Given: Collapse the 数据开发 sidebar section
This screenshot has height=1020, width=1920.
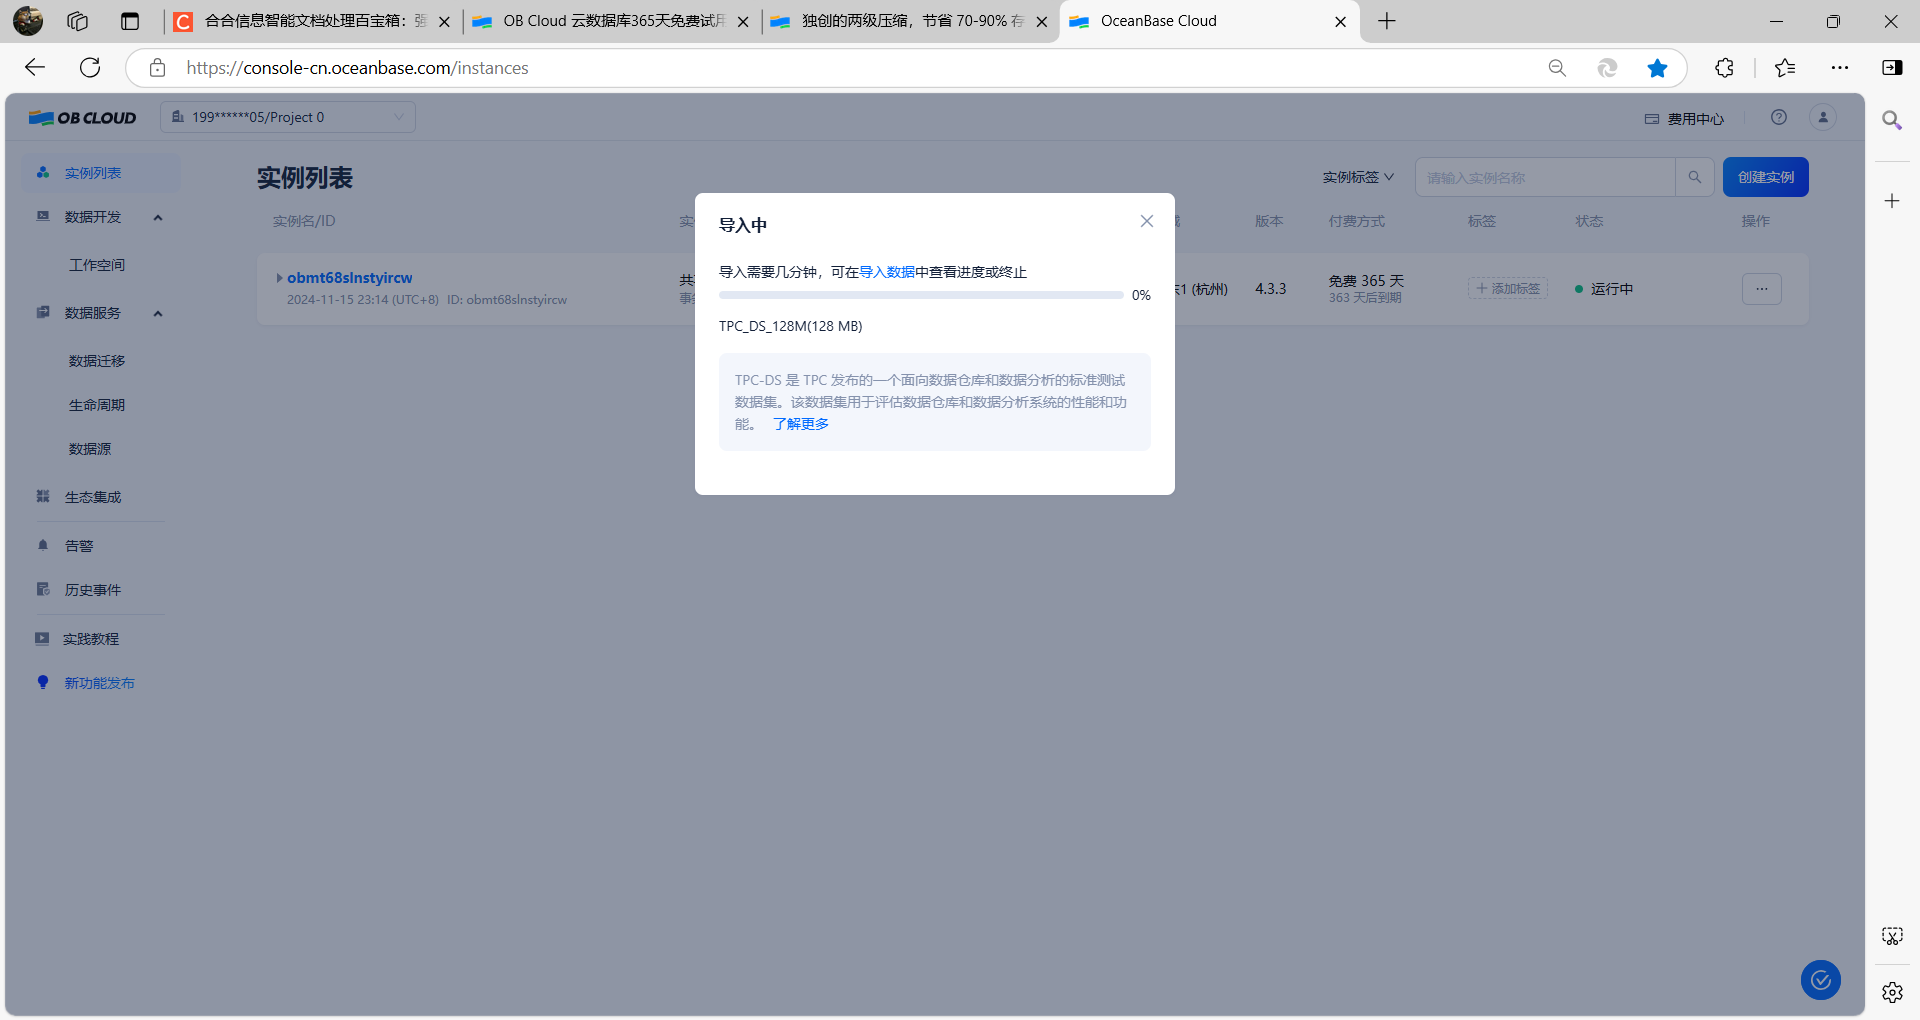Looking at the screenshot, I should (x=157, y=217).
